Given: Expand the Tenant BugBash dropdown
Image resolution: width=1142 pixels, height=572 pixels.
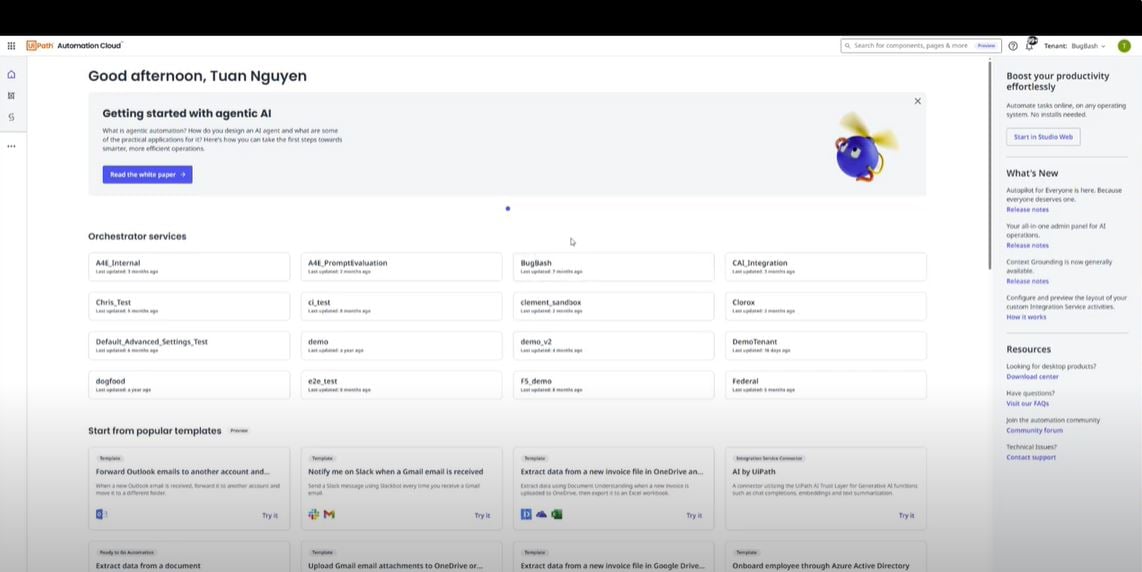Looking at the screenshot, I should click(x=1075, y=46).
